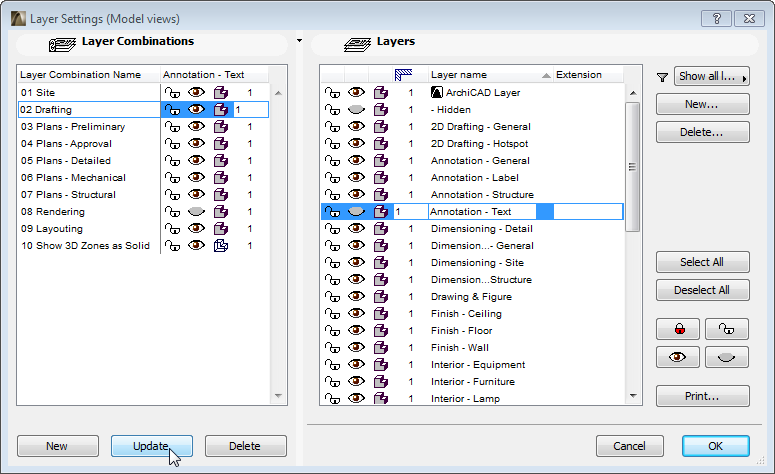The image size is (775, 474).
Task: Toggle visibility eye for 08 Rendering combination
Action: (x=196, y=212)
